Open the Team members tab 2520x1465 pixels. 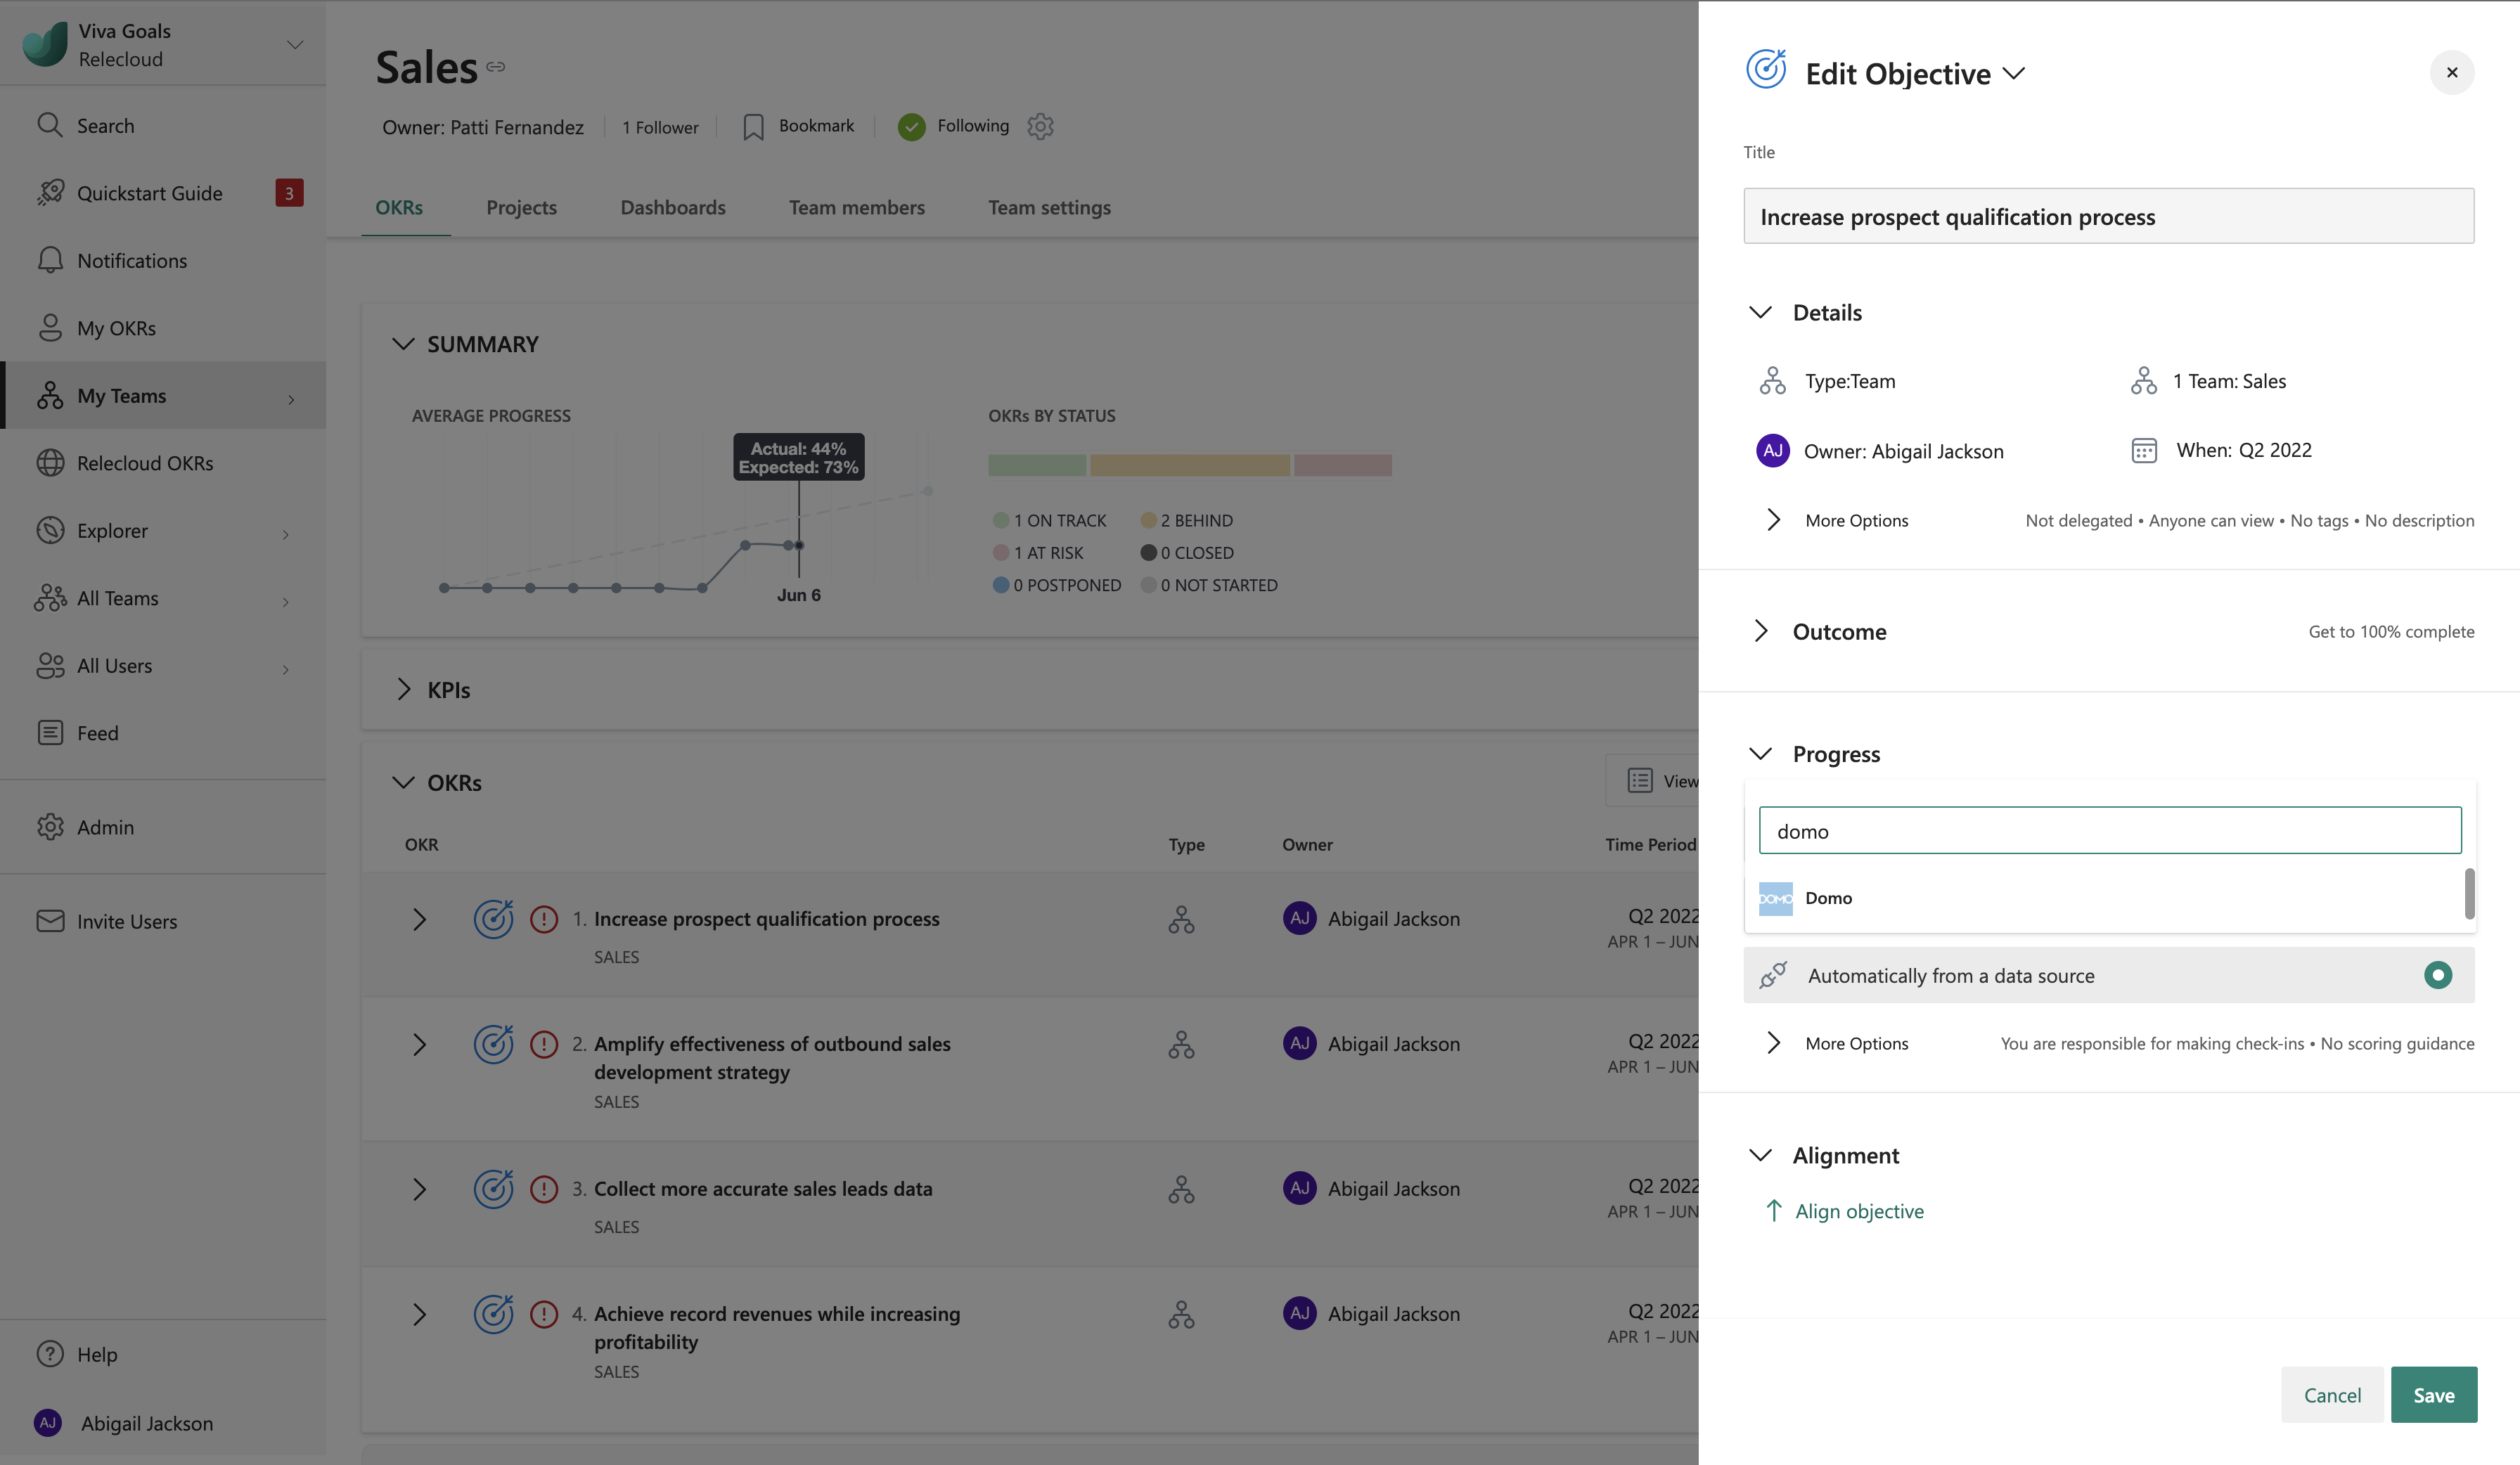coord(856,207)
